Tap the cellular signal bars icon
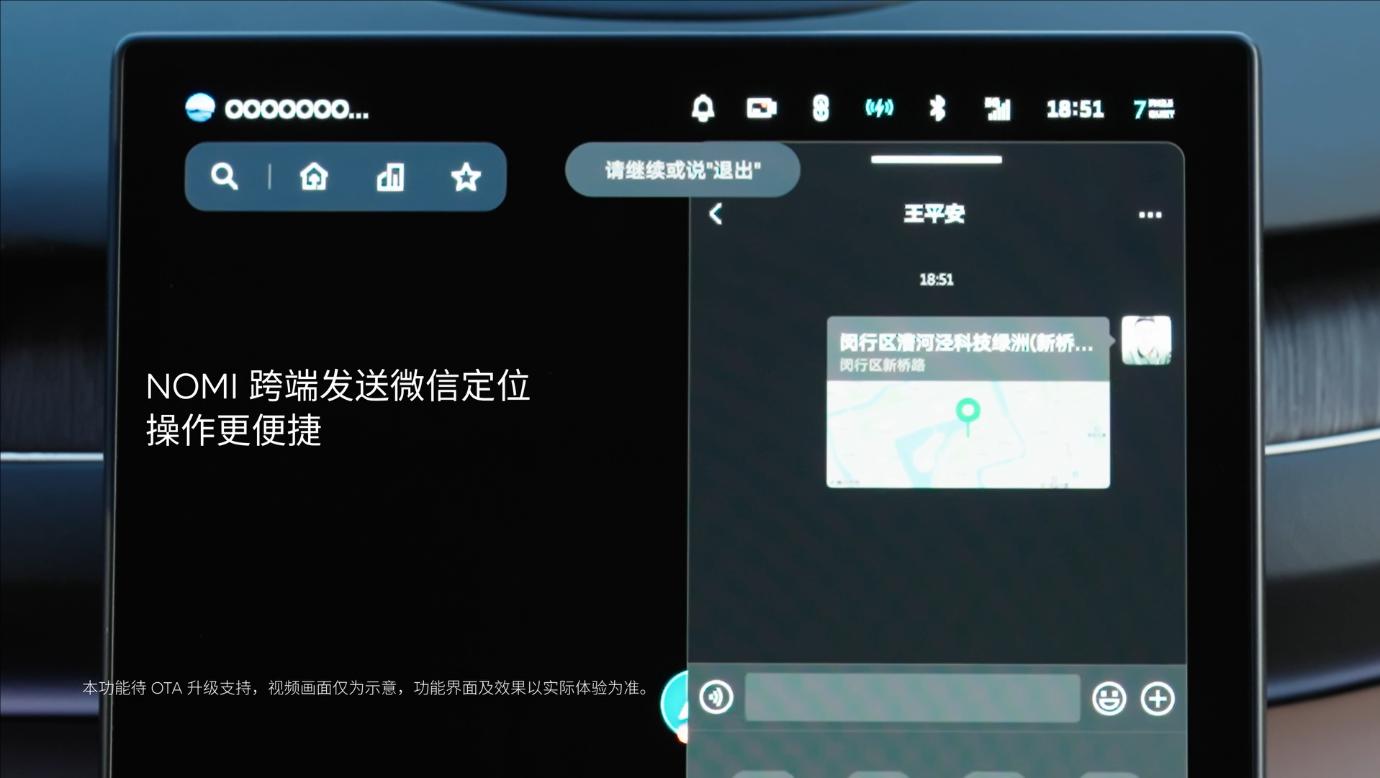 (997, 108)
